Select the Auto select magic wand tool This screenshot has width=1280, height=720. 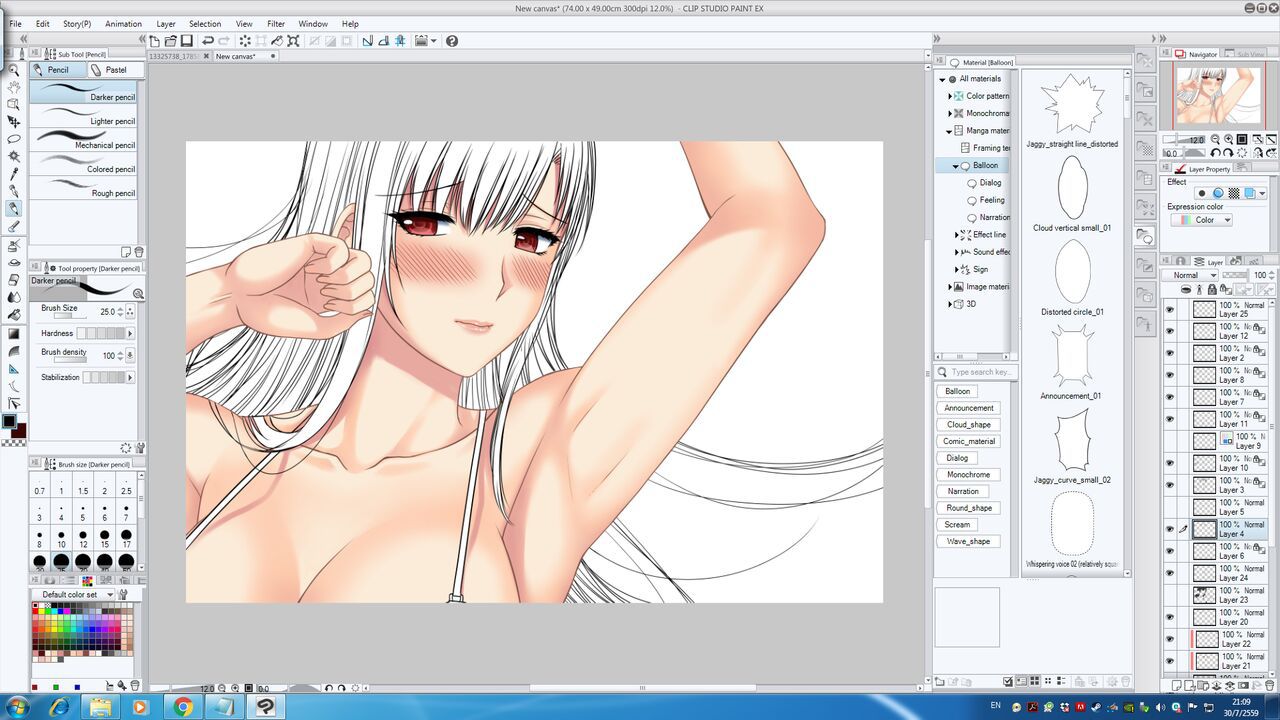click(x=14, y=156)
